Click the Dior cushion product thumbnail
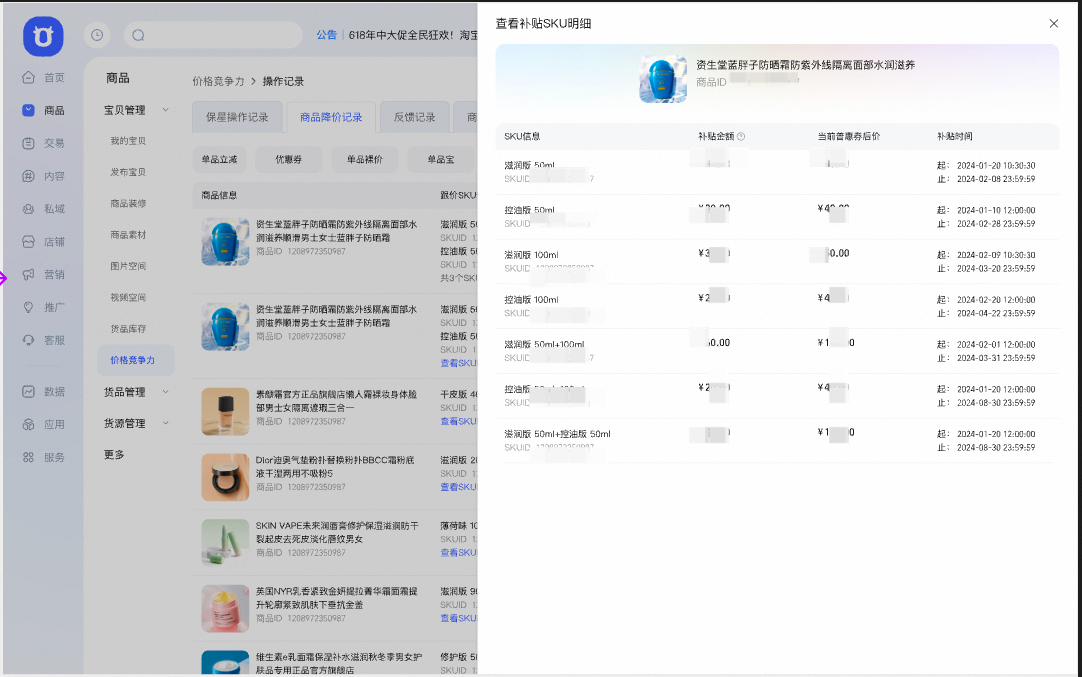The height and width of the screenshot is (677, 1082). click(x=225, y=477)
